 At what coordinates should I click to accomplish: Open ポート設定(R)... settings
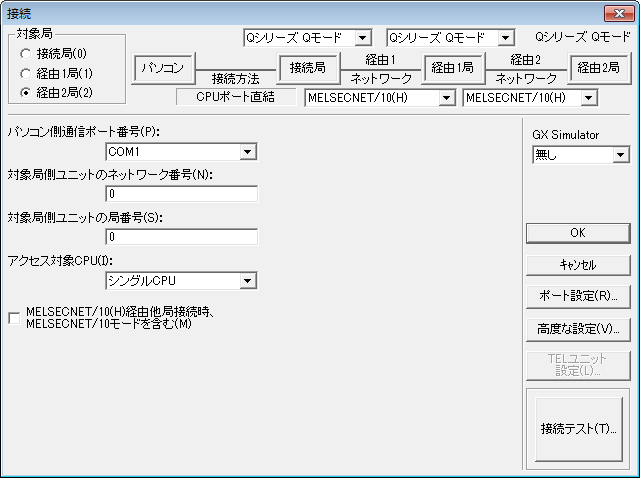pyautogui.click(x=578, y=296)
